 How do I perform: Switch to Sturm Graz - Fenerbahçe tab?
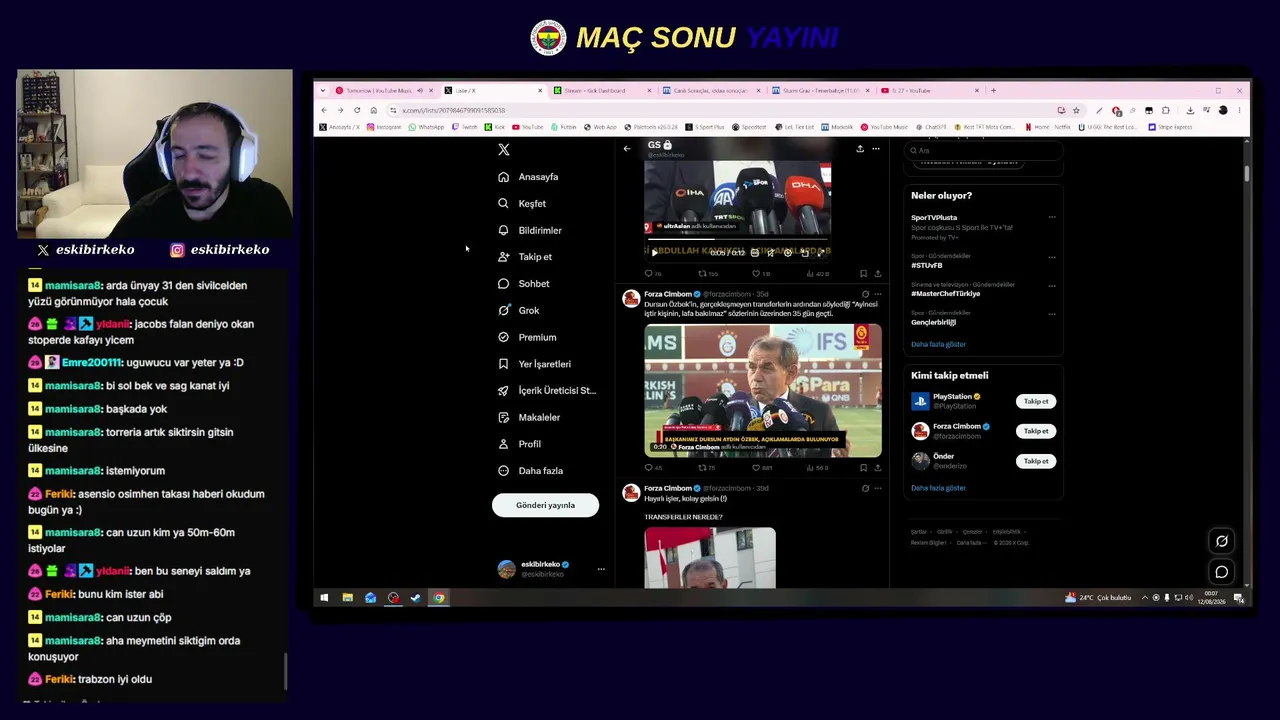click(821, 91)
